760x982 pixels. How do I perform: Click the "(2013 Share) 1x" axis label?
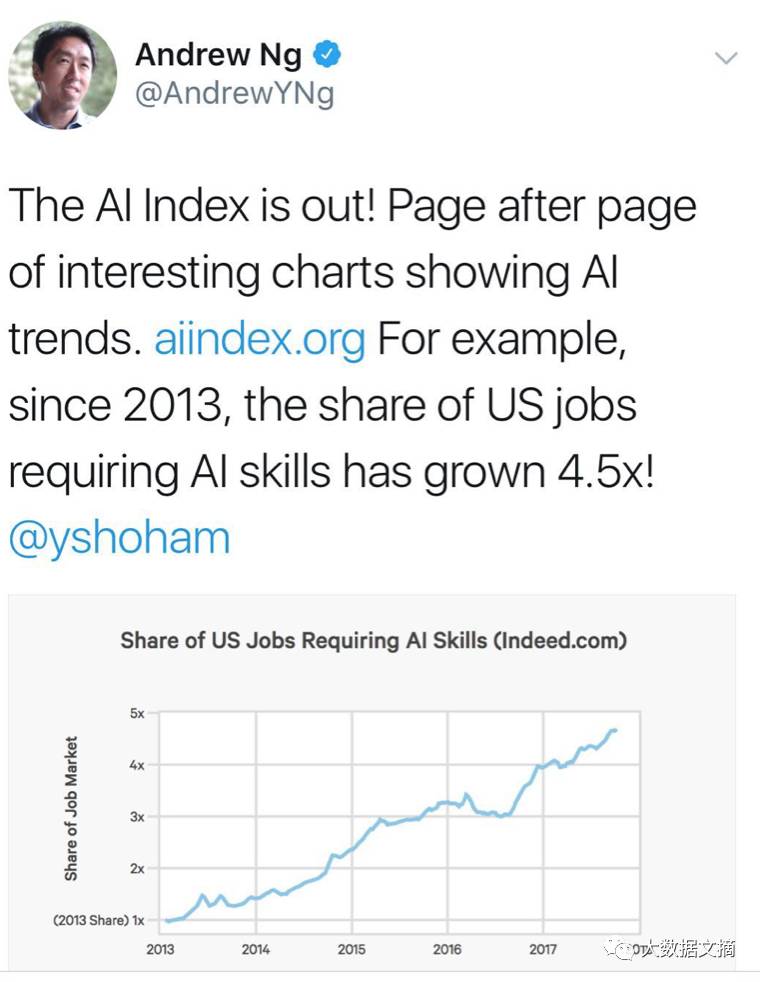pos(99,920)
